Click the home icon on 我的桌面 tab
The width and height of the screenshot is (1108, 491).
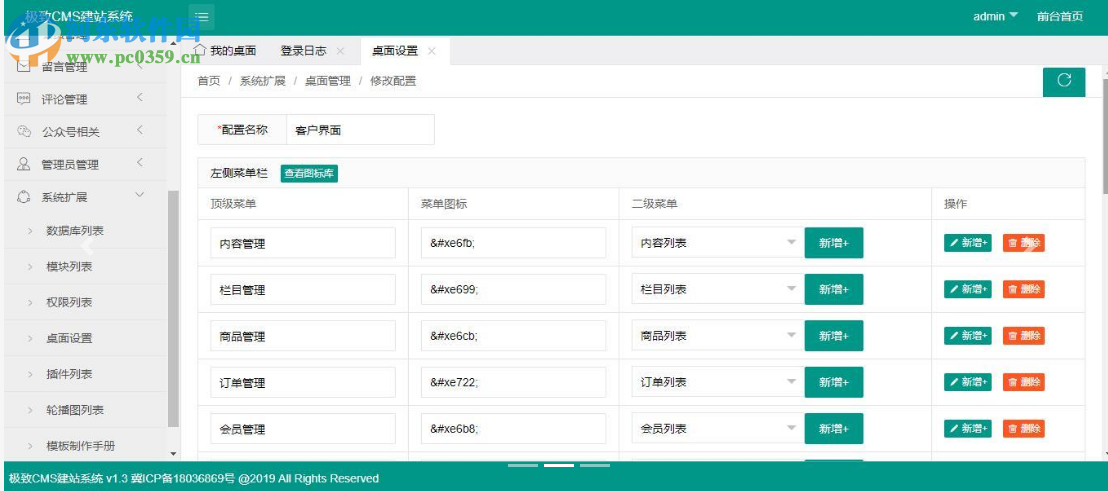tap(200, 50)
